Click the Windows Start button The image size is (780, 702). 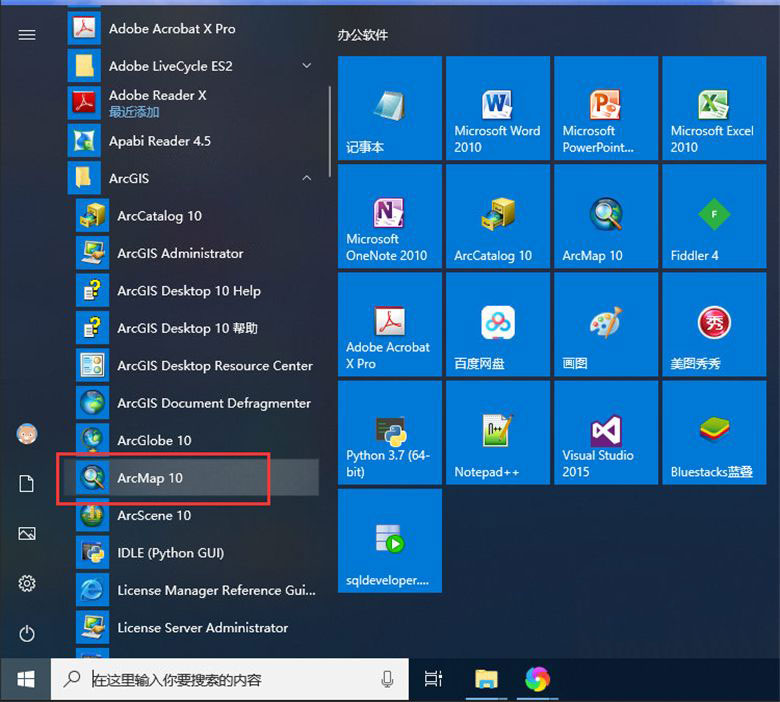tap(25, 680)
